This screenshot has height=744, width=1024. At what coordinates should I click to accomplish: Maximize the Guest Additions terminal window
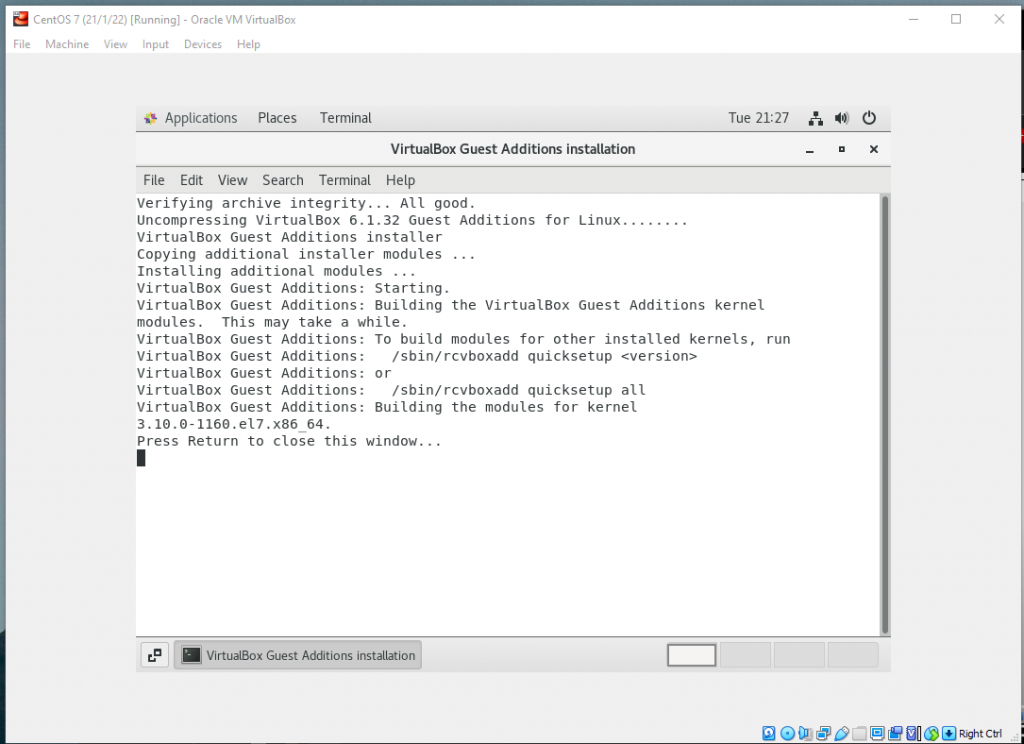(x=842, y=150)
